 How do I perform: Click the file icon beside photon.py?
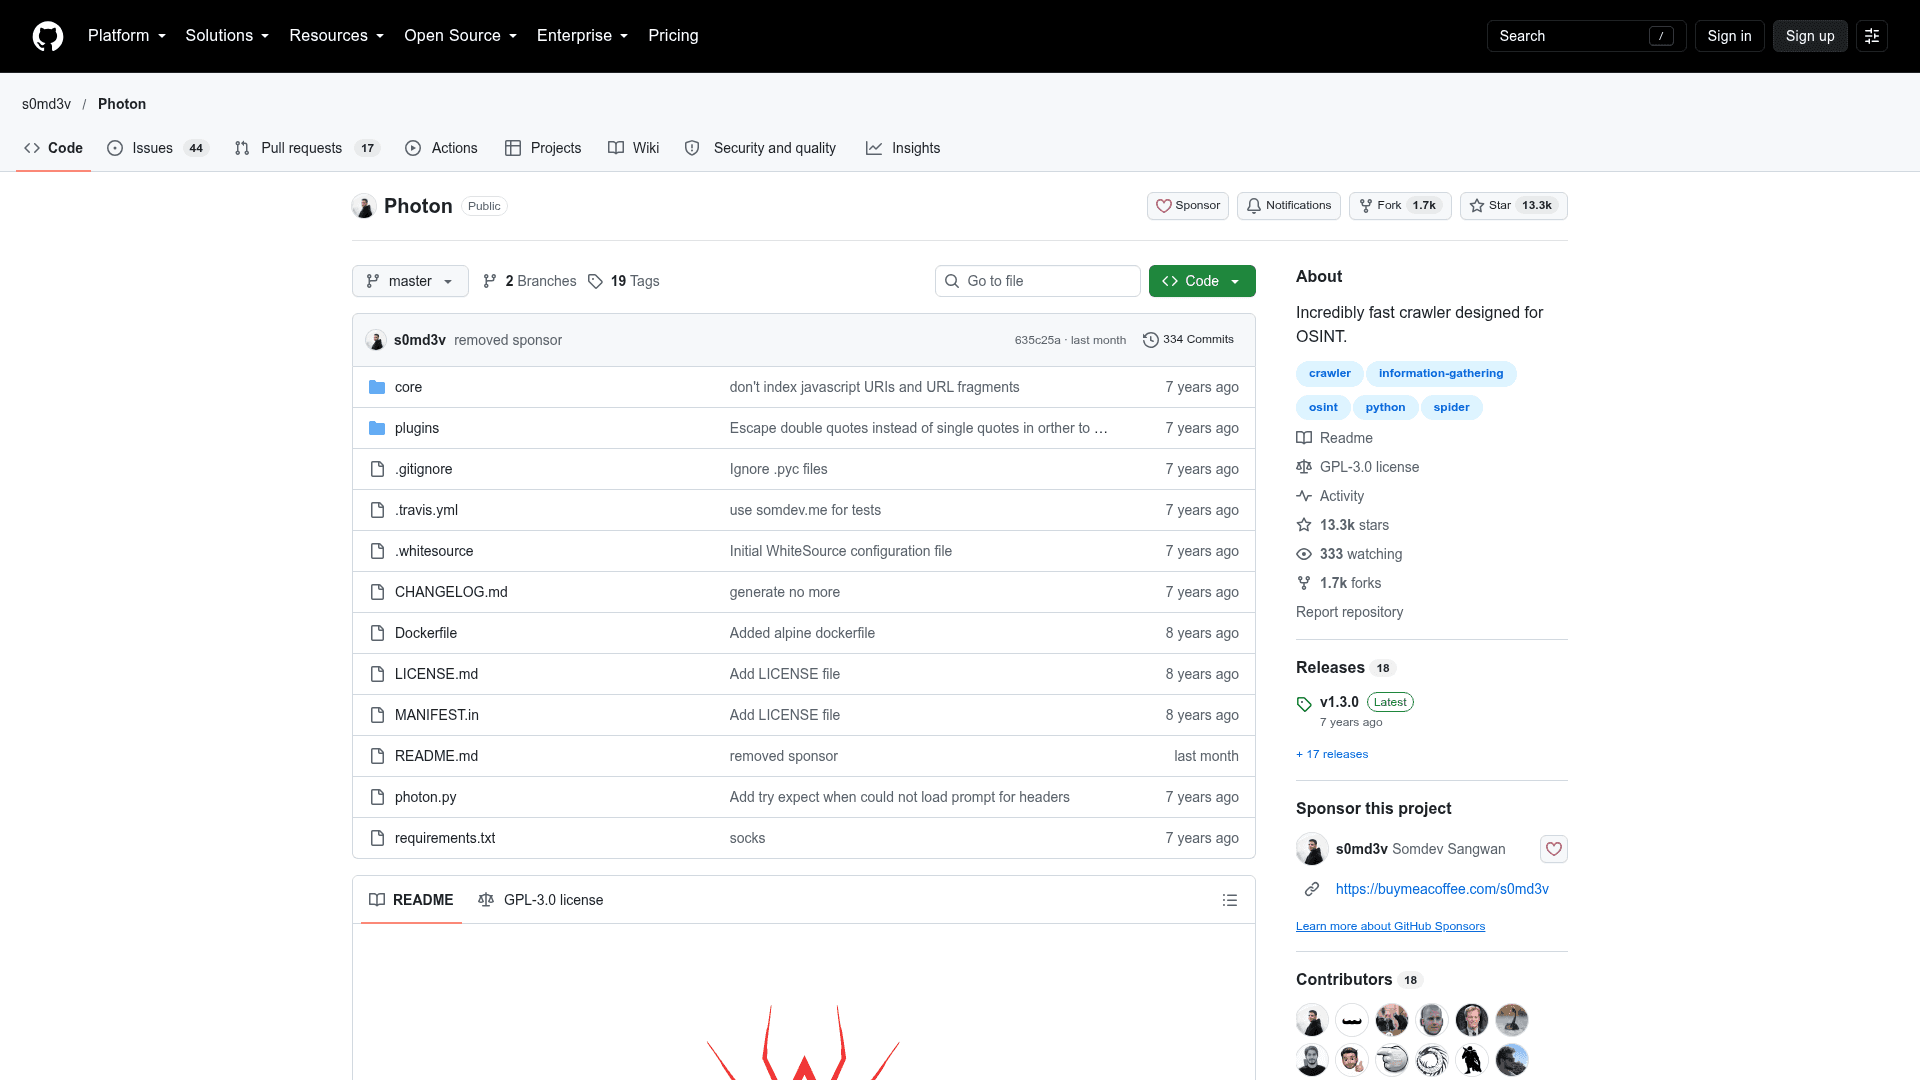377,797
